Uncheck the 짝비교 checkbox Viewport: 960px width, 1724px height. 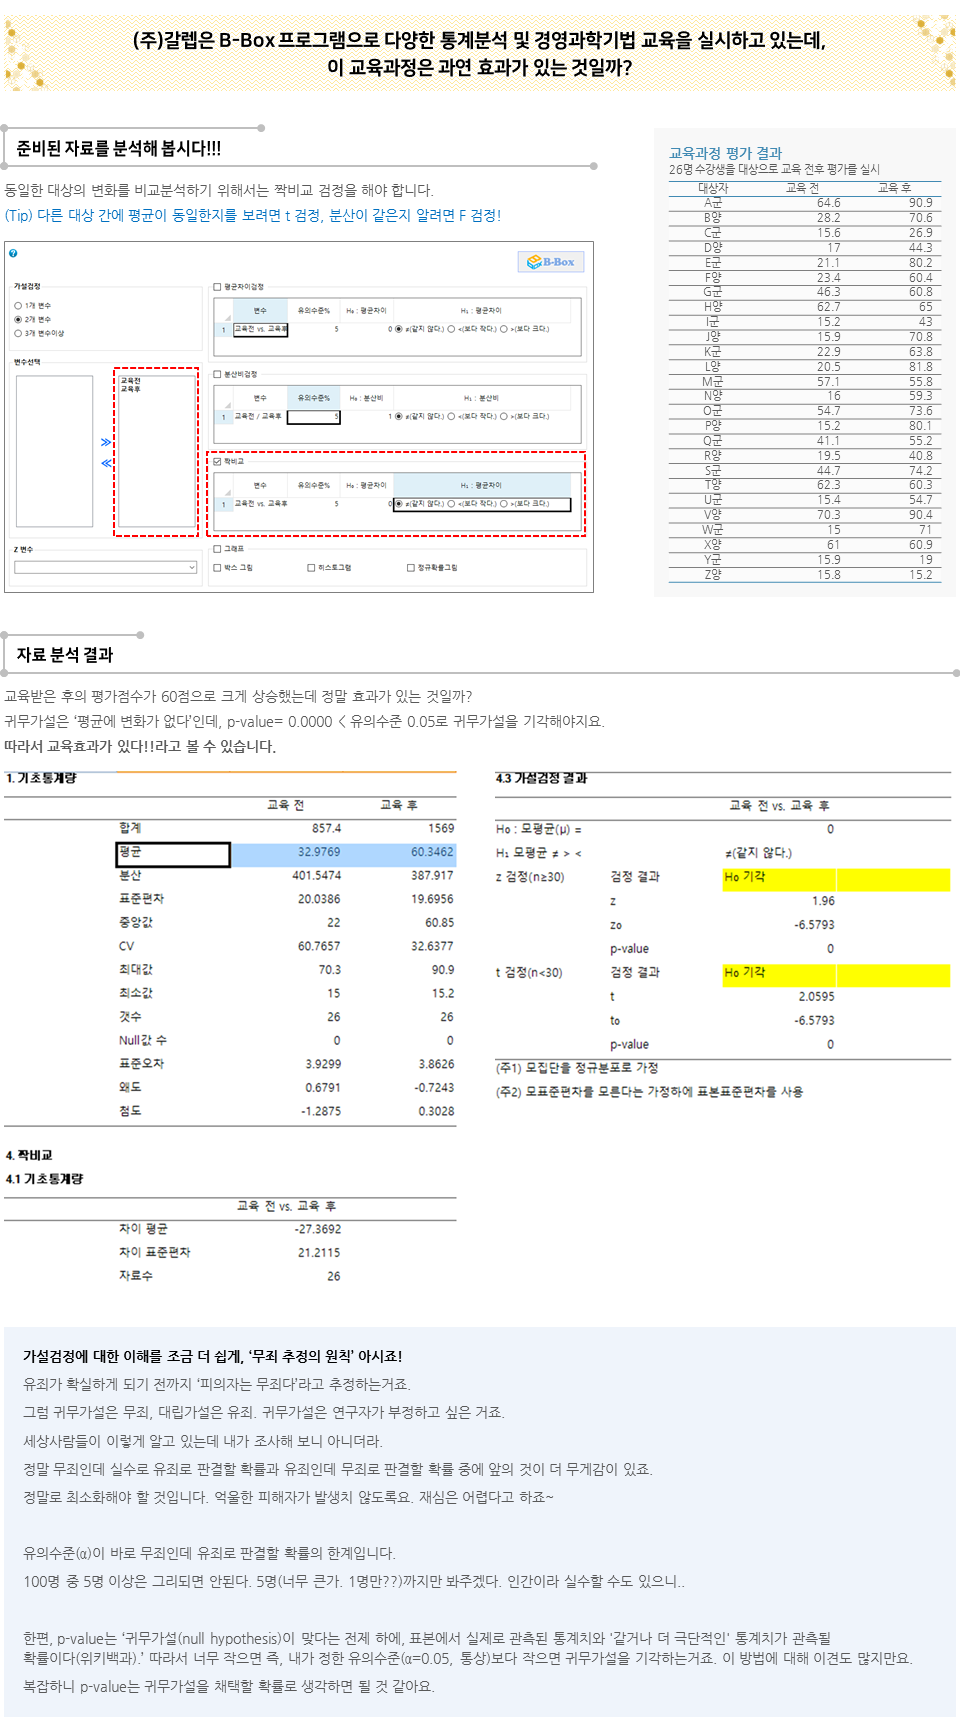click(217, 462)
